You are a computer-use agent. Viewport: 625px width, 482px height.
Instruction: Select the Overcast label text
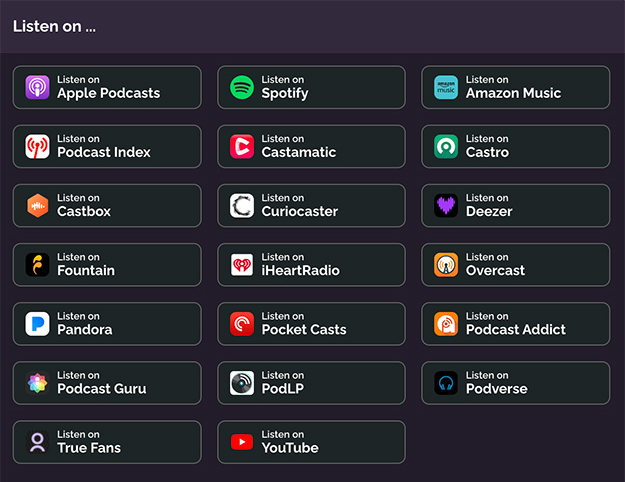pos(495,270)
